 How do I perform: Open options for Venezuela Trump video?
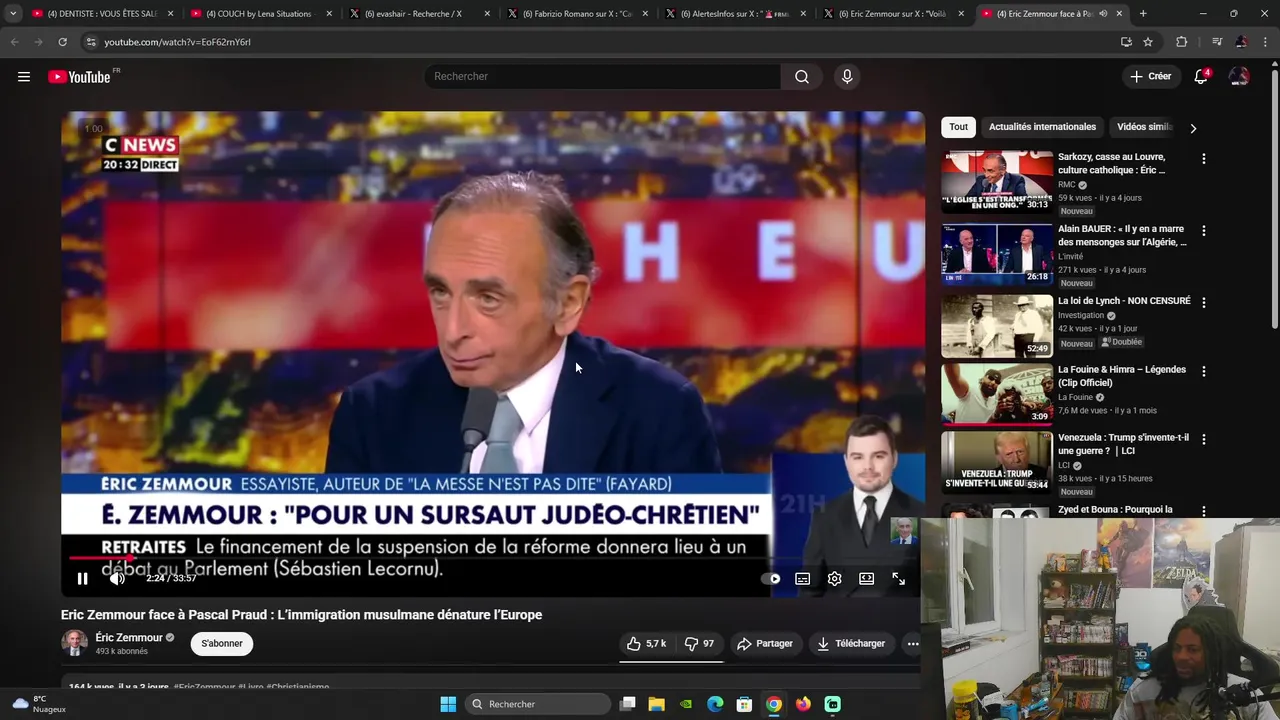(x=1203, y=440)
